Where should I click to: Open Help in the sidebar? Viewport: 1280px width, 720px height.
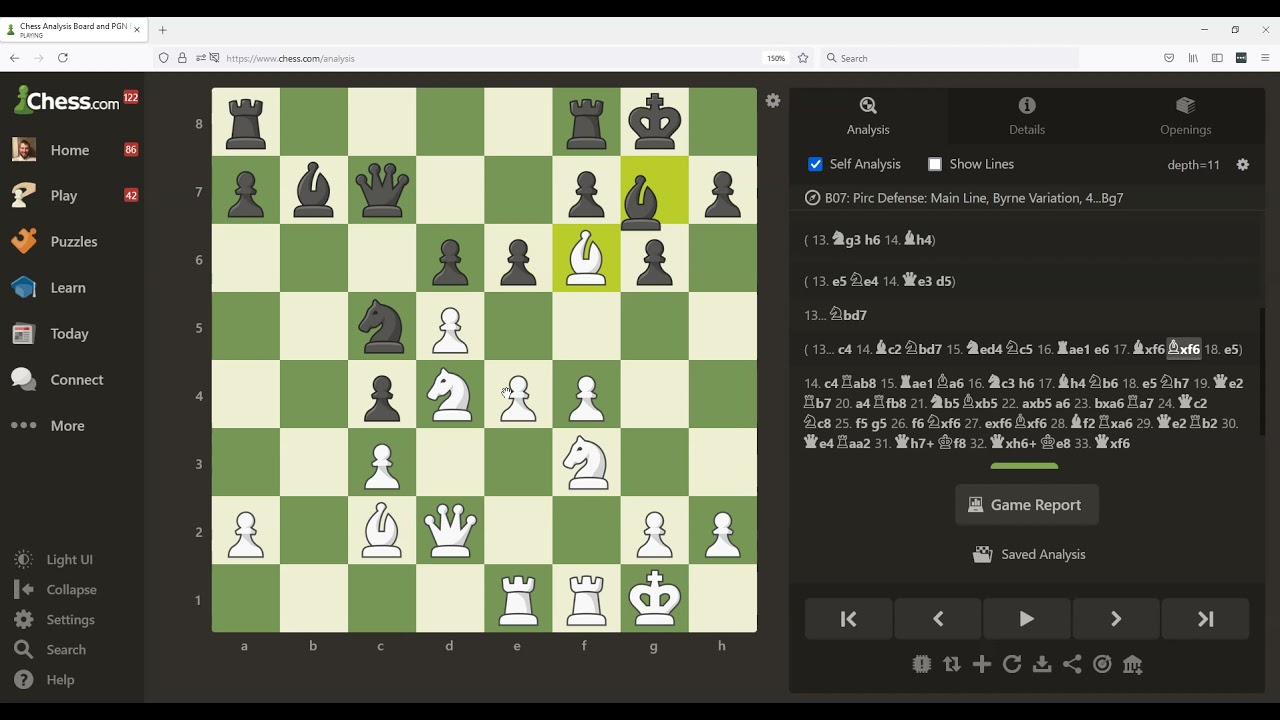[x=60, y=680]
